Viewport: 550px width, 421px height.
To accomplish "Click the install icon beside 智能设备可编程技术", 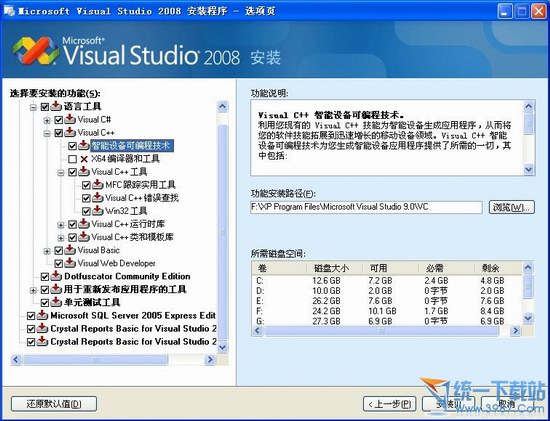I will click(x=83, y=145).
